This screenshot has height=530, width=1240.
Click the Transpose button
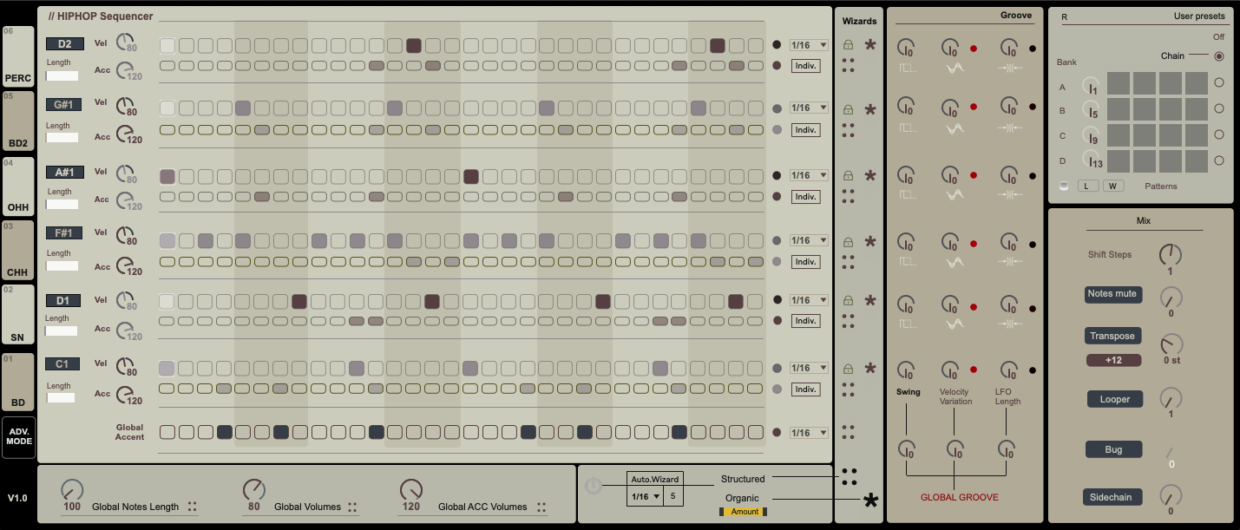tap(1113, 336)
